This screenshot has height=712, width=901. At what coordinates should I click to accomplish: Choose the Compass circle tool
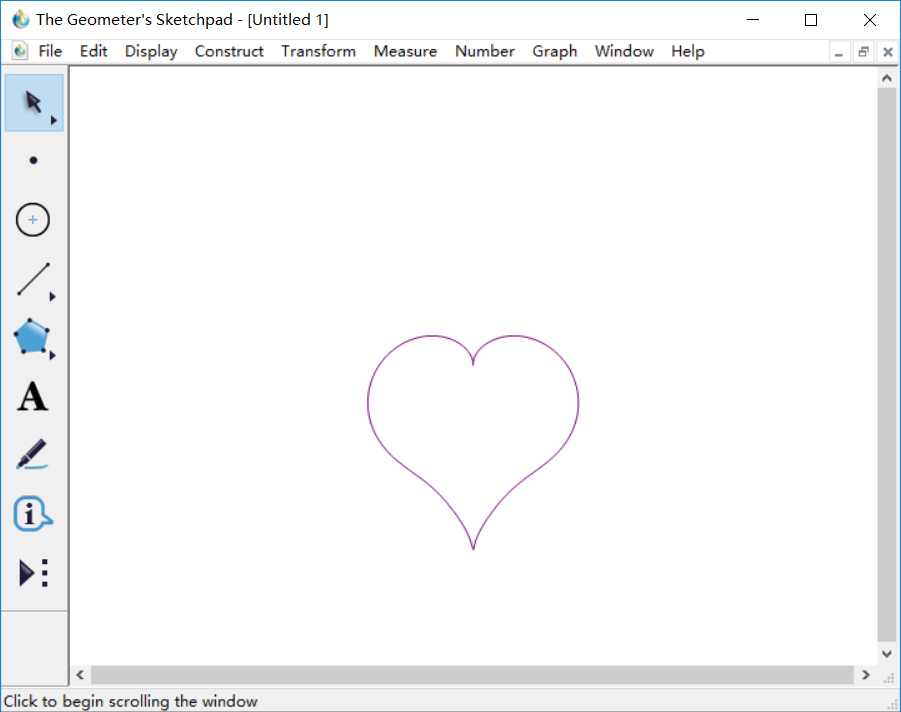tap(33, 220)
